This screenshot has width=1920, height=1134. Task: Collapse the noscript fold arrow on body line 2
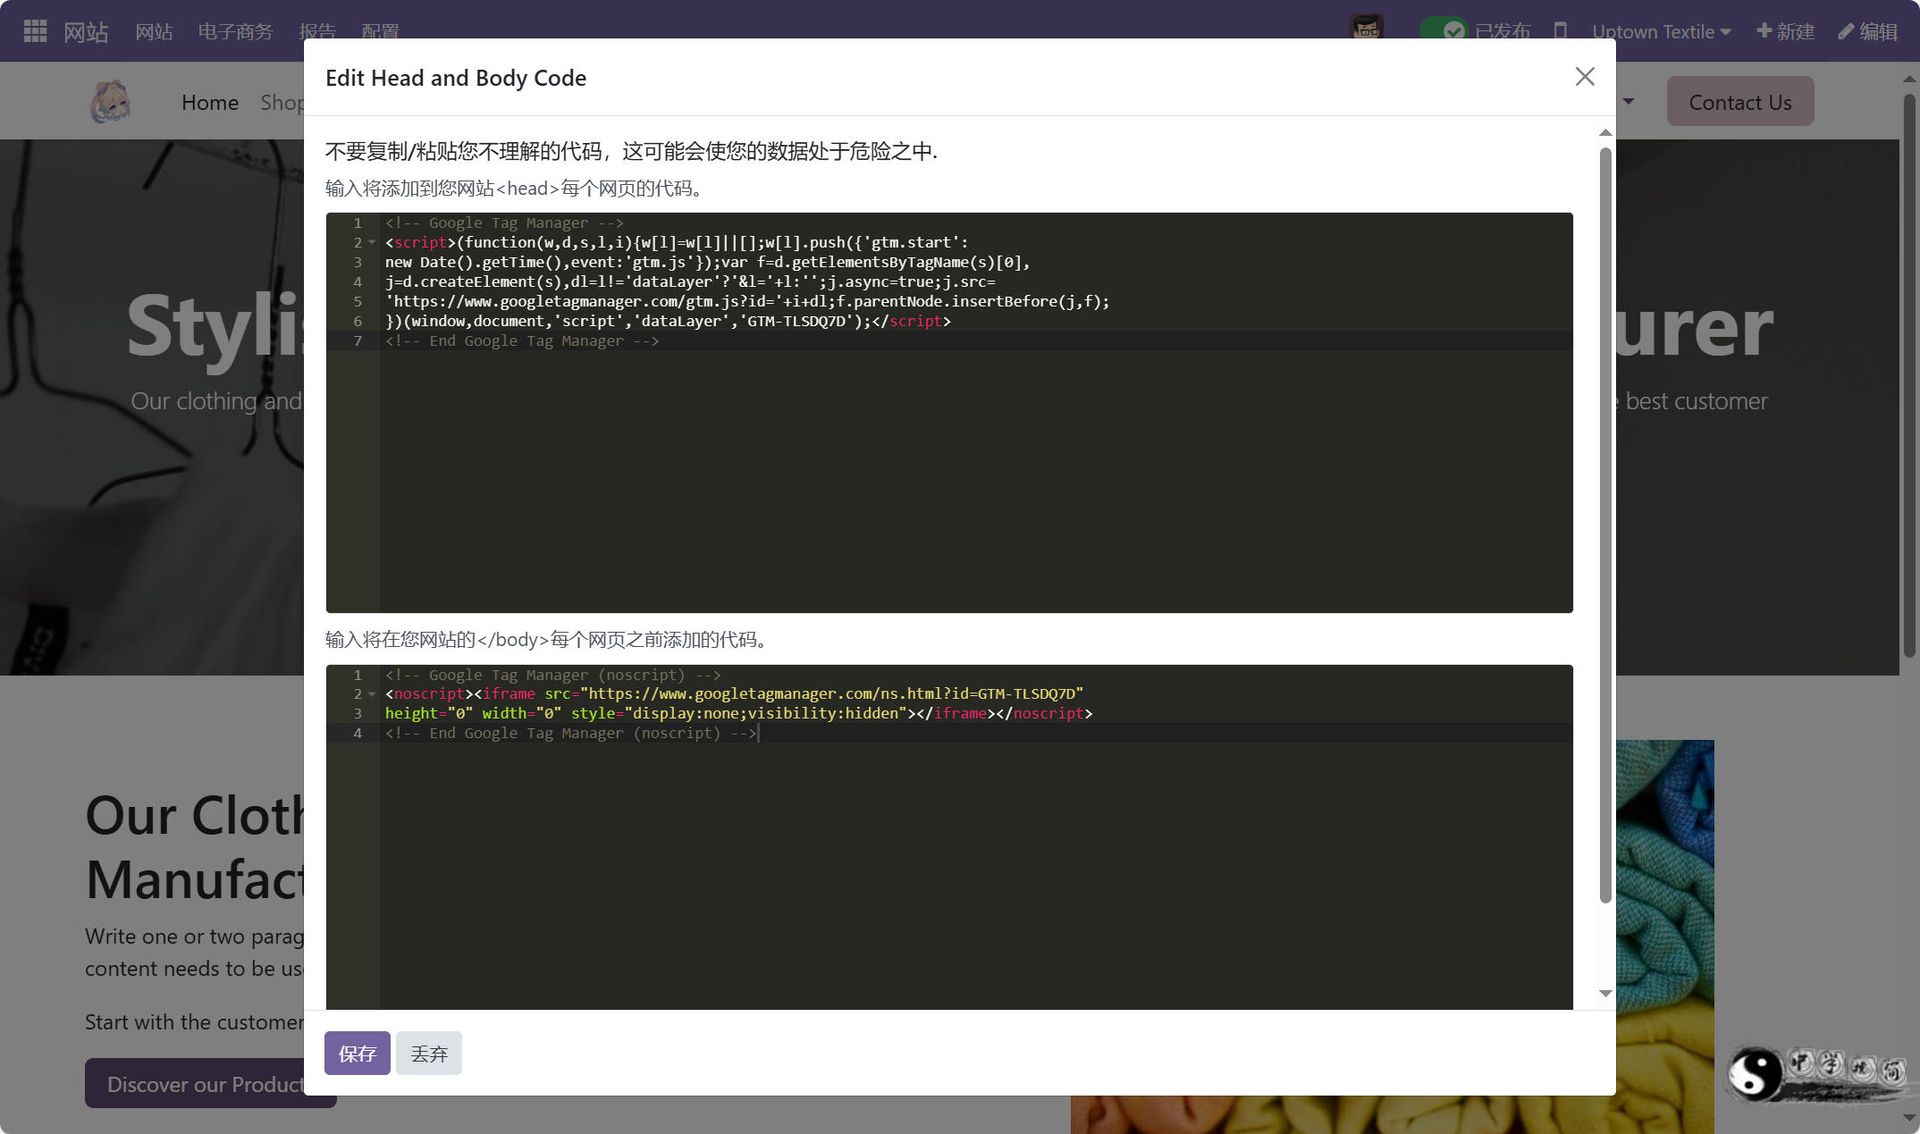pos(372,694)
